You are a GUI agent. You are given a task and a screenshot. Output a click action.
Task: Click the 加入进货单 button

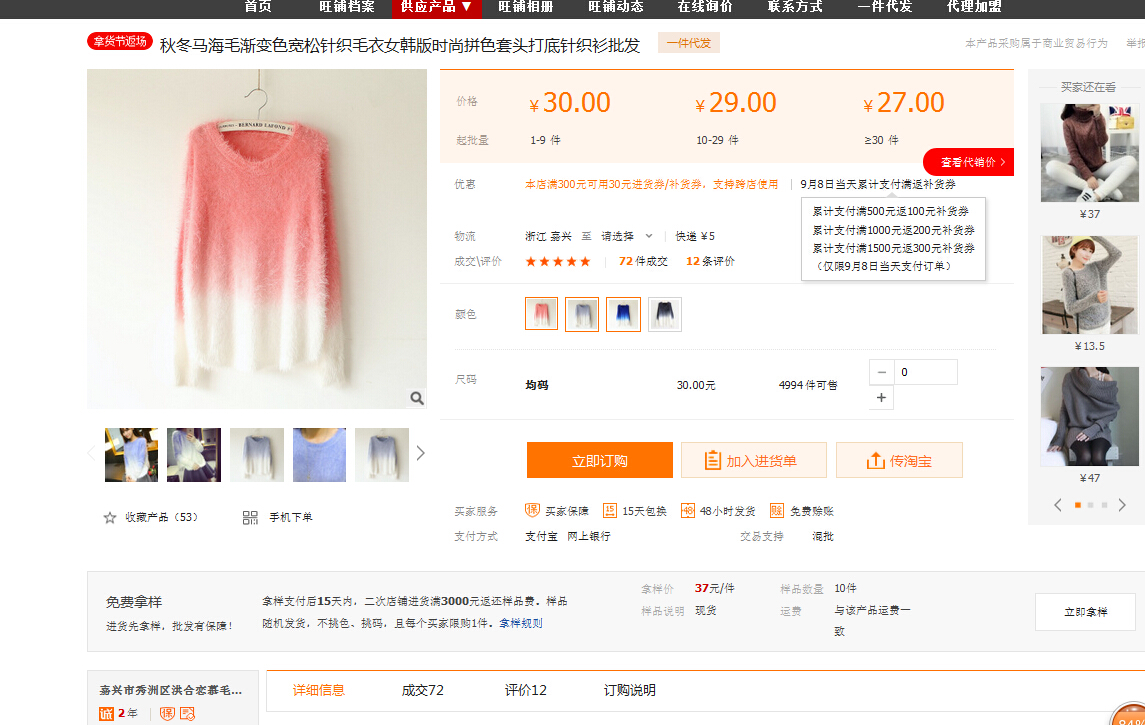click(x=753, y=461)
